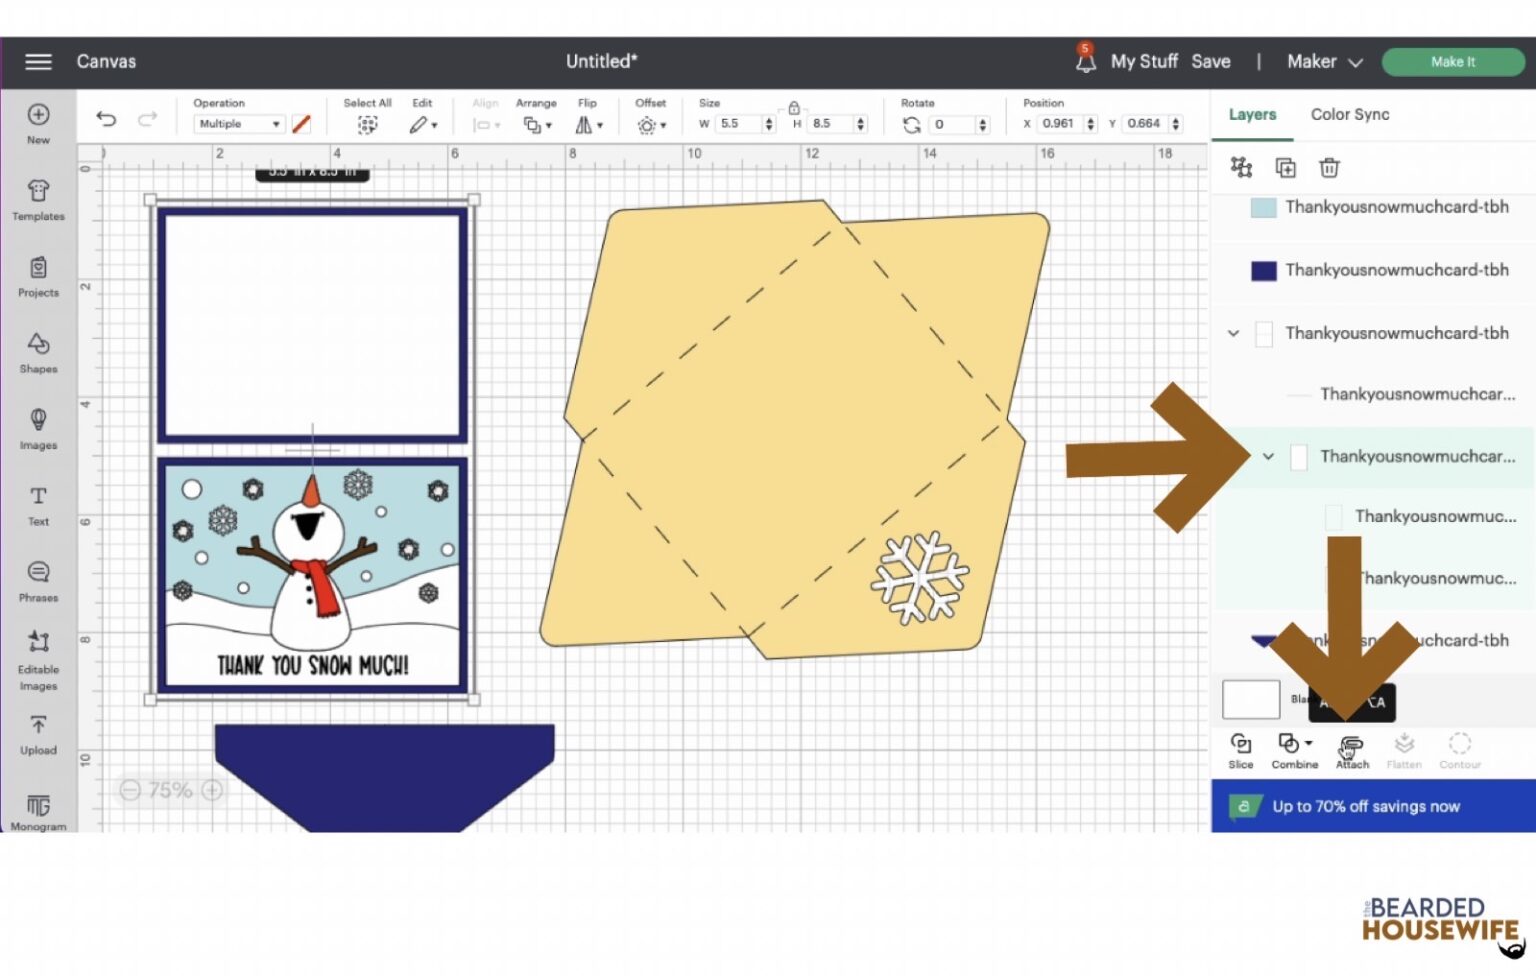Click the green Make It button
1536x976 pixels.
click(x=1452, y=62)
